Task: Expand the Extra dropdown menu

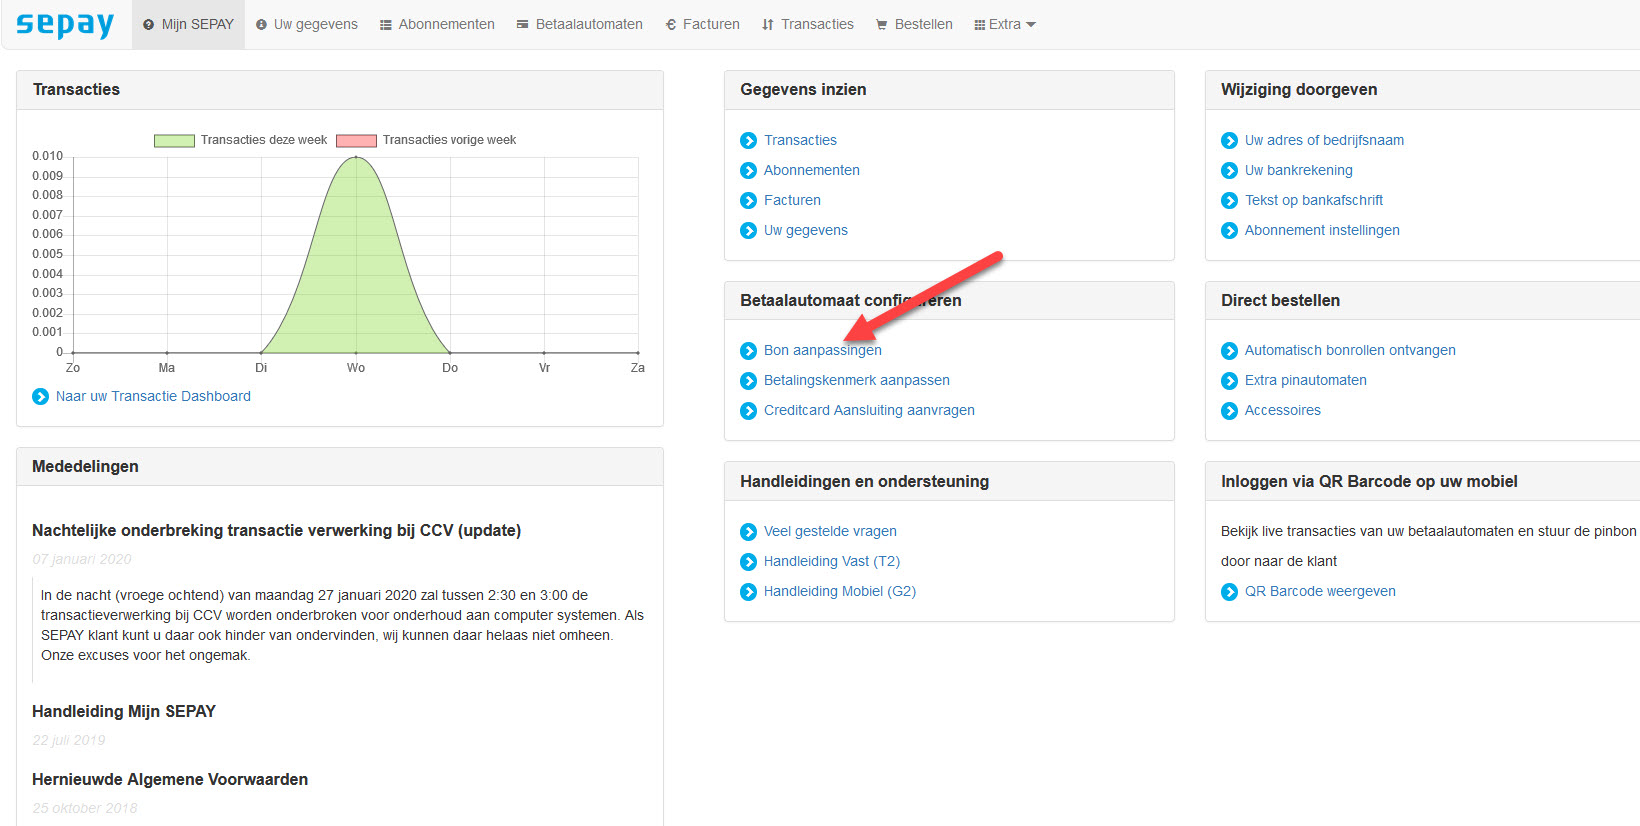Action: (x=1005, y=24)
